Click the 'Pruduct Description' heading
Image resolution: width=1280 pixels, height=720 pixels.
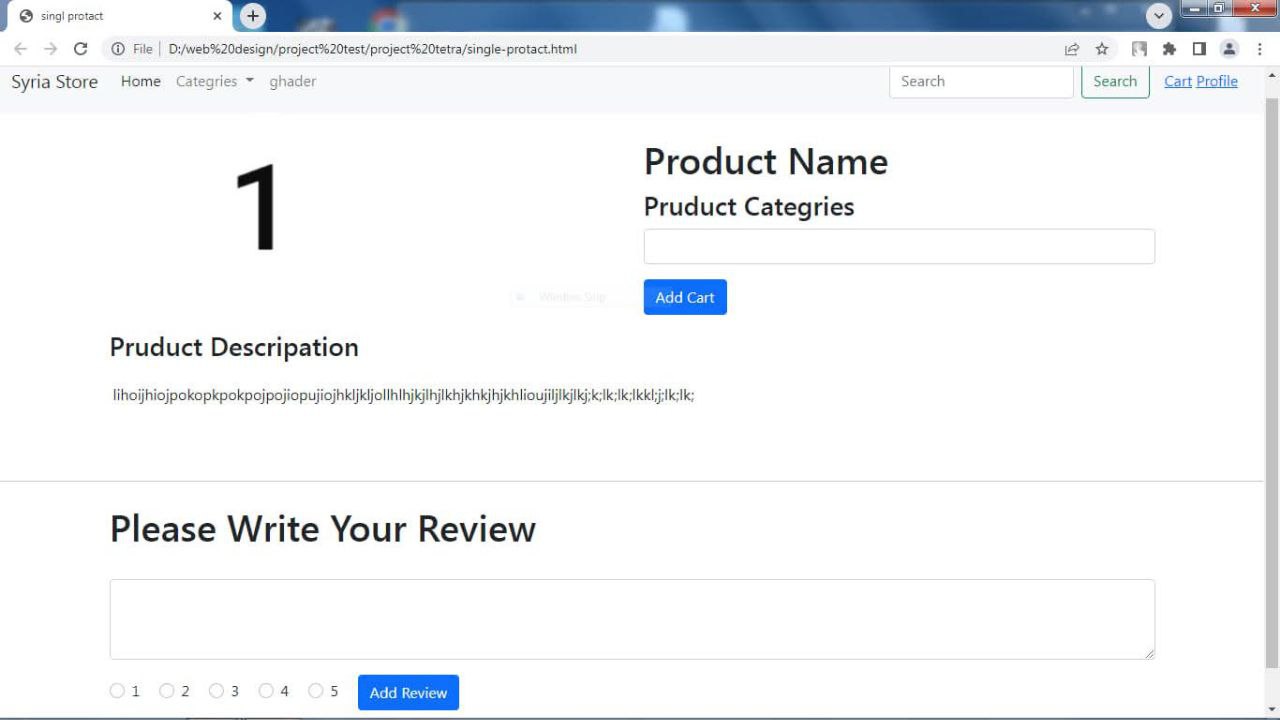(234, 347)
